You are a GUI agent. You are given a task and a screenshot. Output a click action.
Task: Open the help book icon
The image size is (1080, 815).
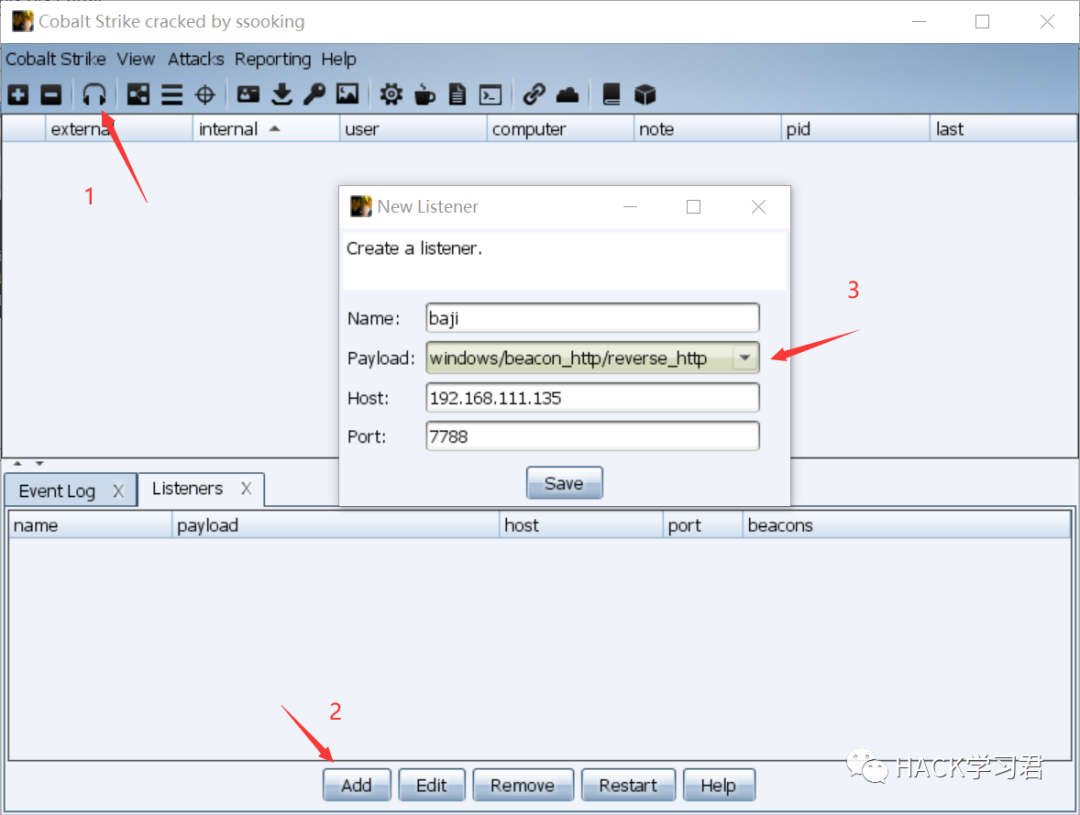(x=611, y=94)
